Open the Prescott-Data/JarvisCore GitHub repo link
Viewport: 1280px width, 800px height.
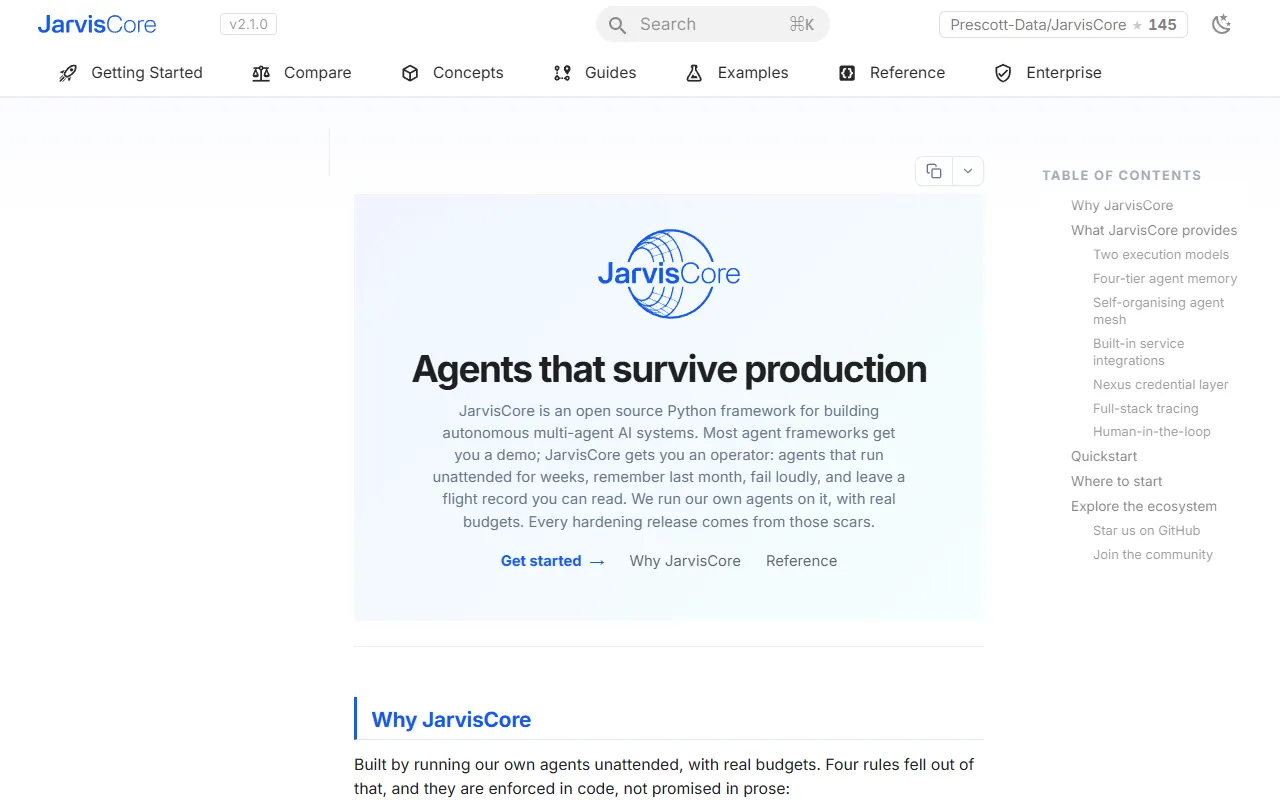click(1063, 25)
